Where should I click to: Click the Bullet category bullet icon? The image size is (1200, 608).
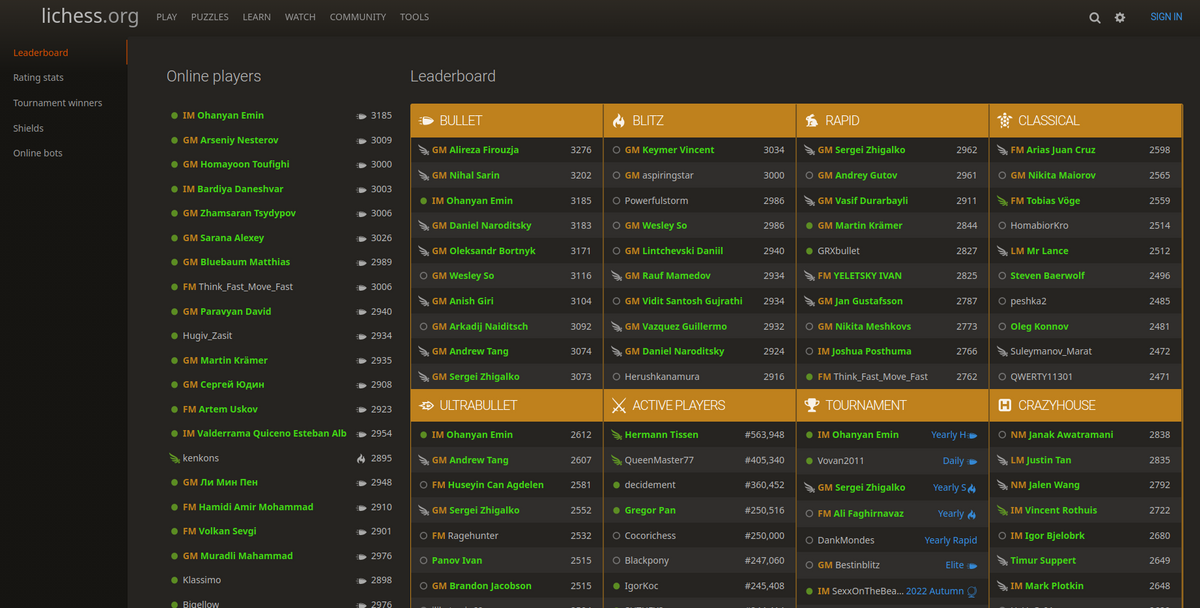pyautogui.click(x=426, y=121)
